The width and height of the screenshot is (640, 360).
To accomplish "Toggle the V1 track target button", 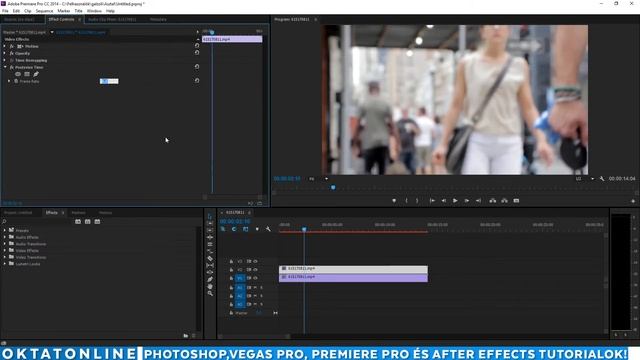I will [x=240, y=278].
